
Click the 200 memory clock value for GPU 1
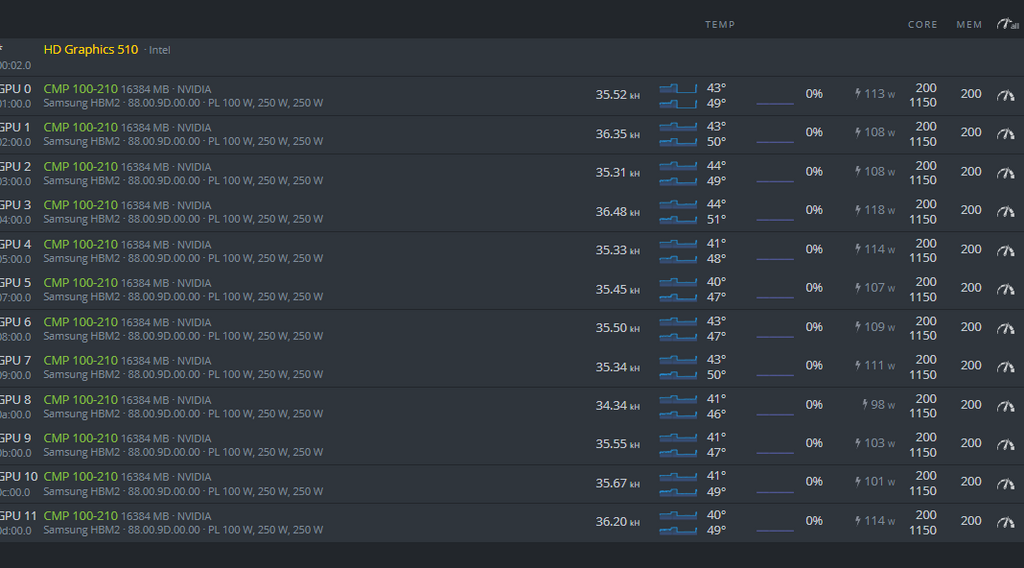[x=970, y=132]
